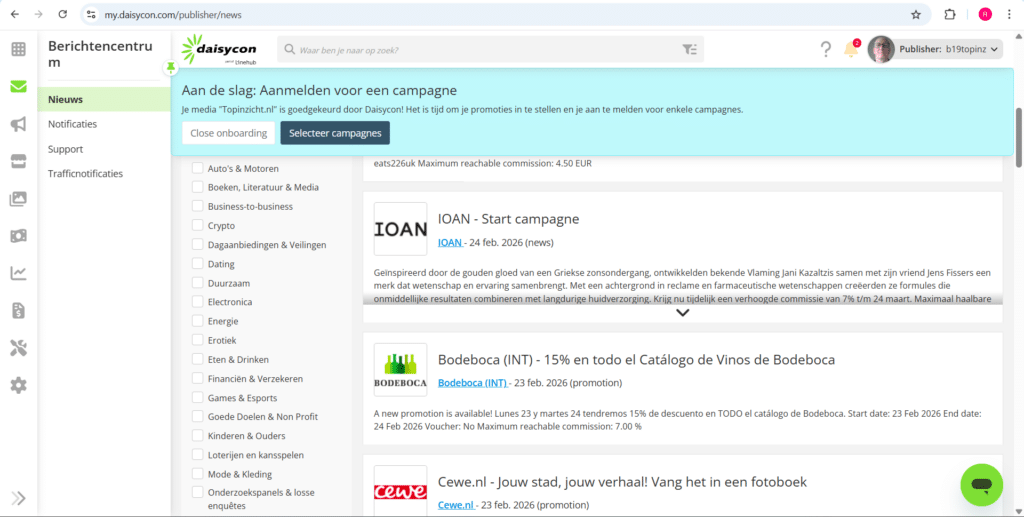Expand the IOAN news article chevron
1024x517 pixels.
pos(682,313)
